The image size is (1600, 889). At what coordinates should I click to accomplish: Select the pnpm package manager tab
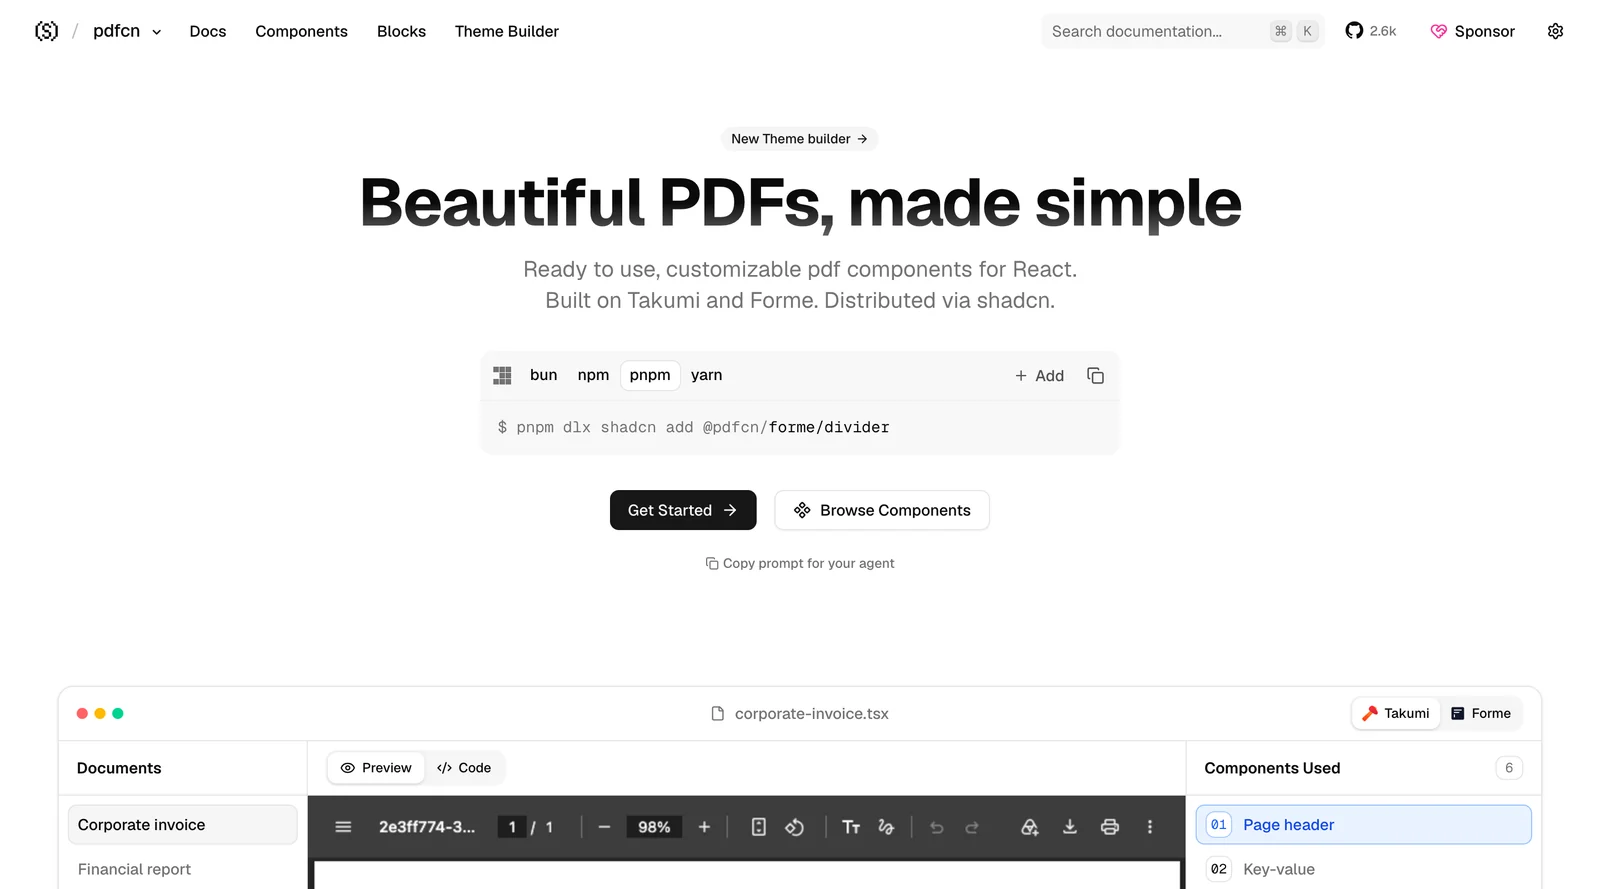650,375
